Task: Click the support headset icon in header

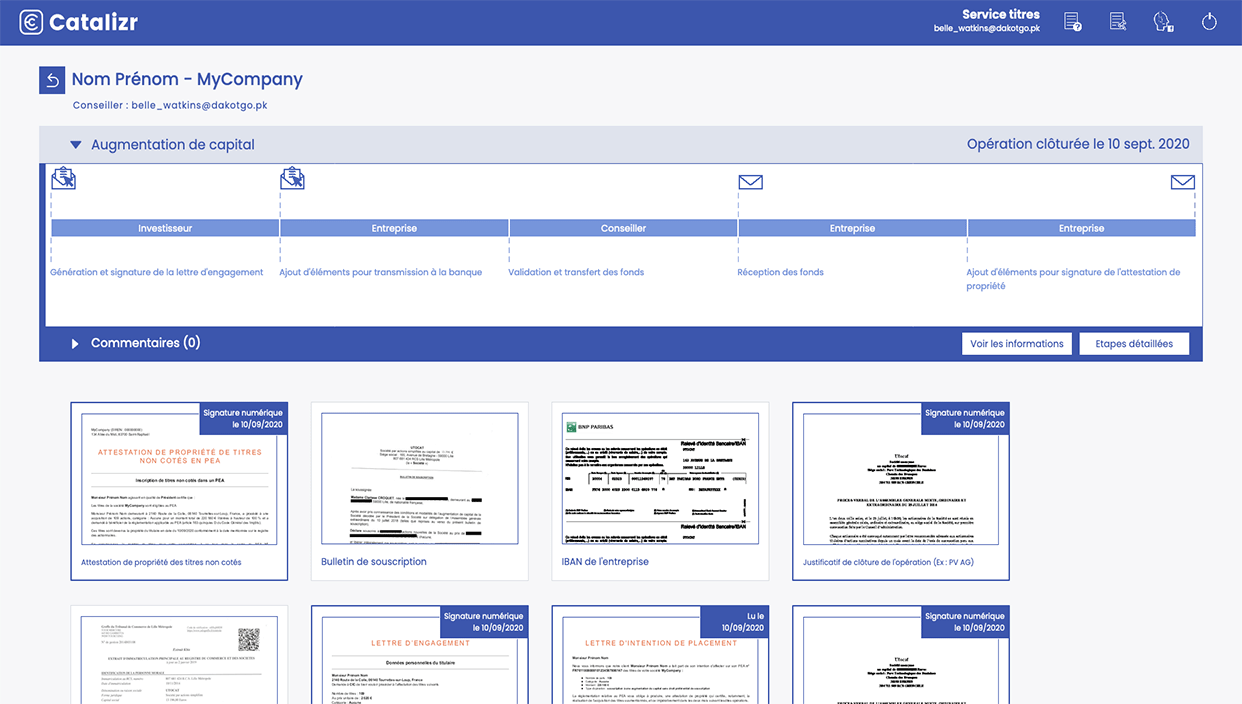Action: click(x=1163, y=22)
